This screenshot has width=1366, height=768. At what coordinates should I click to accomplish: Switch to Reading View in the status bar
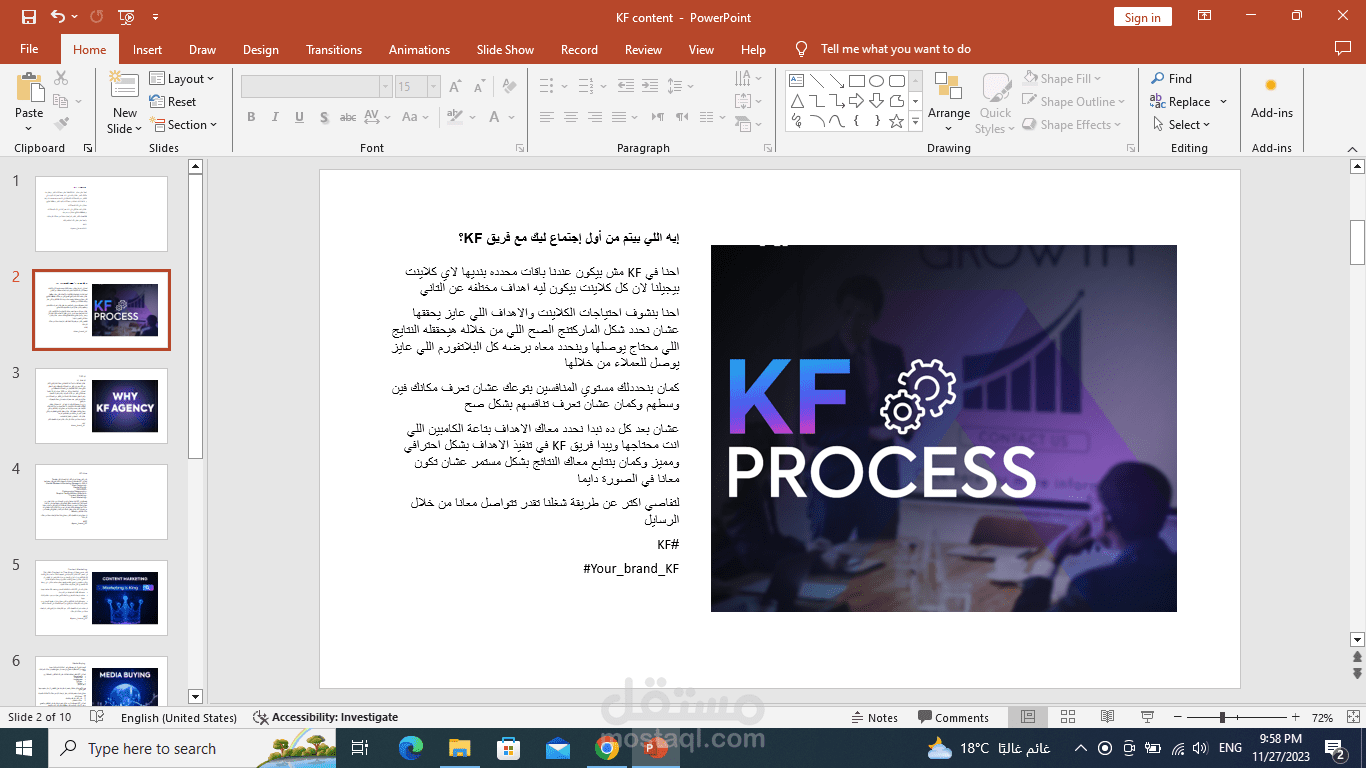[x=1107, y=717]
